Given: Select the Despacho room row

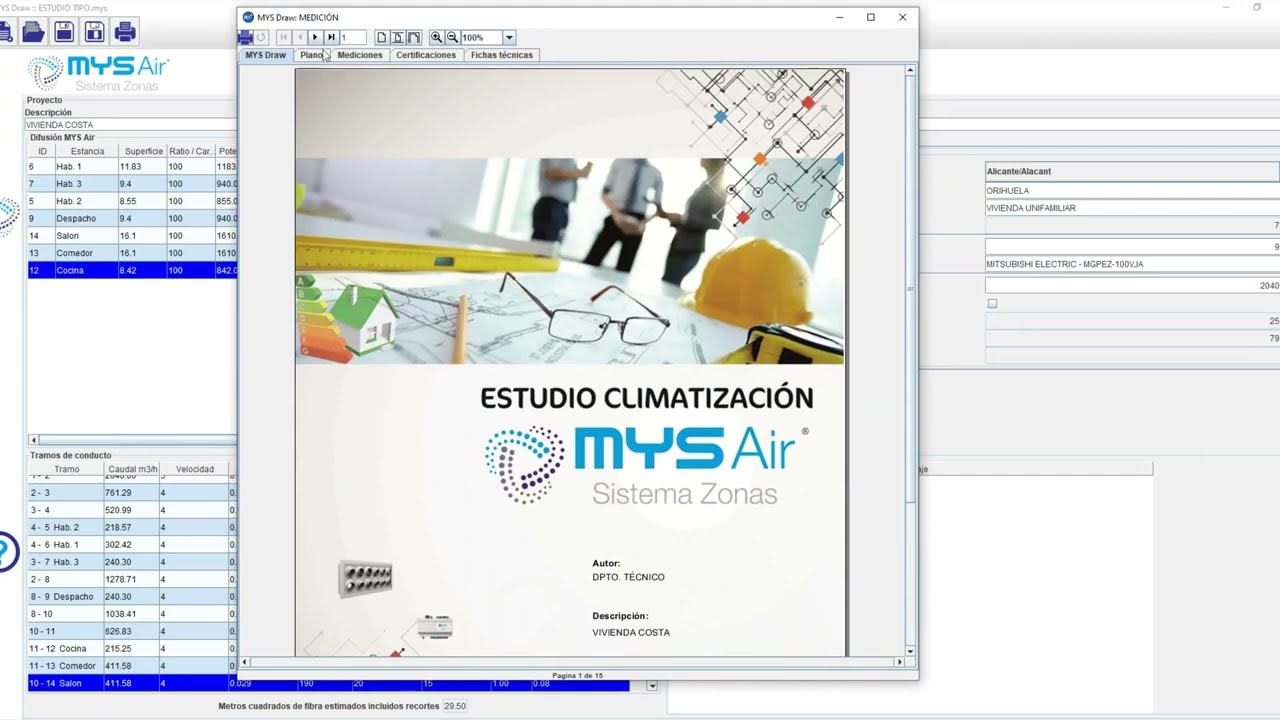Looking at the screenshot, I should tap(132, 218).
